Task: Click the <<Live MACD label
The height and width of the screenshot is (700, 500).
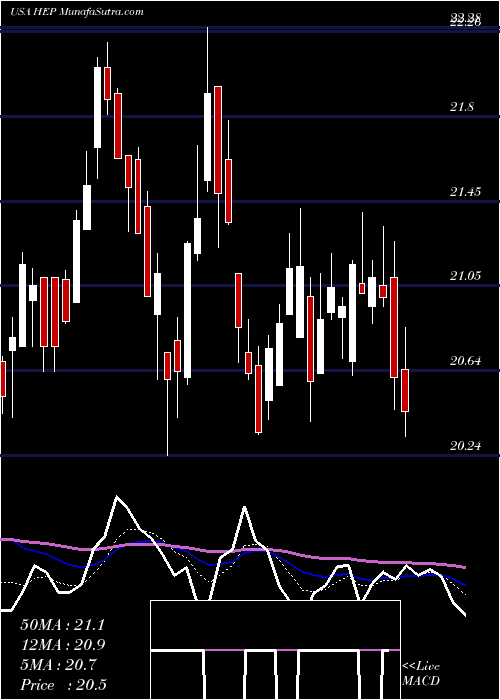Action: click(421, 674)
